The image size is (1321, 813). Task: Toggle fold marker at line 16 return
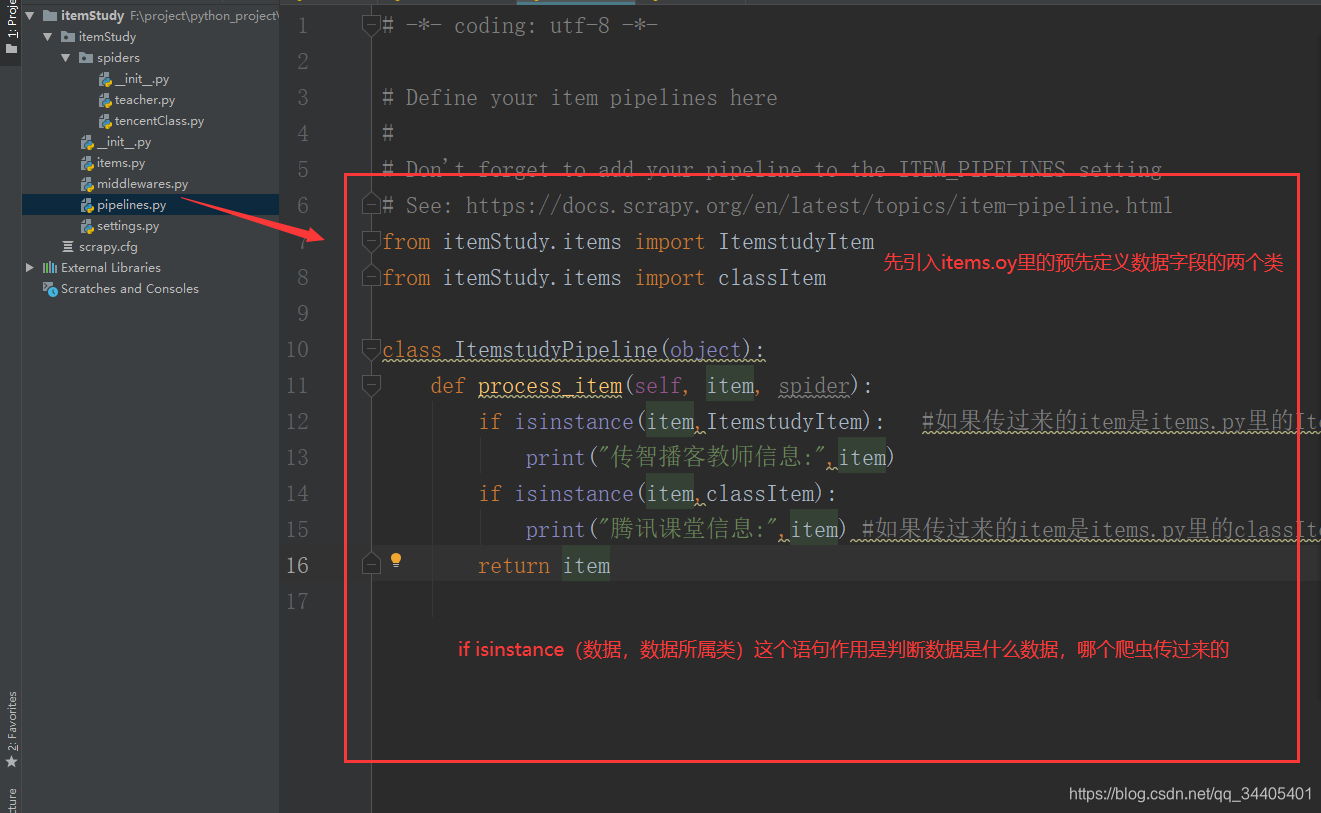(x=371, y=565)
